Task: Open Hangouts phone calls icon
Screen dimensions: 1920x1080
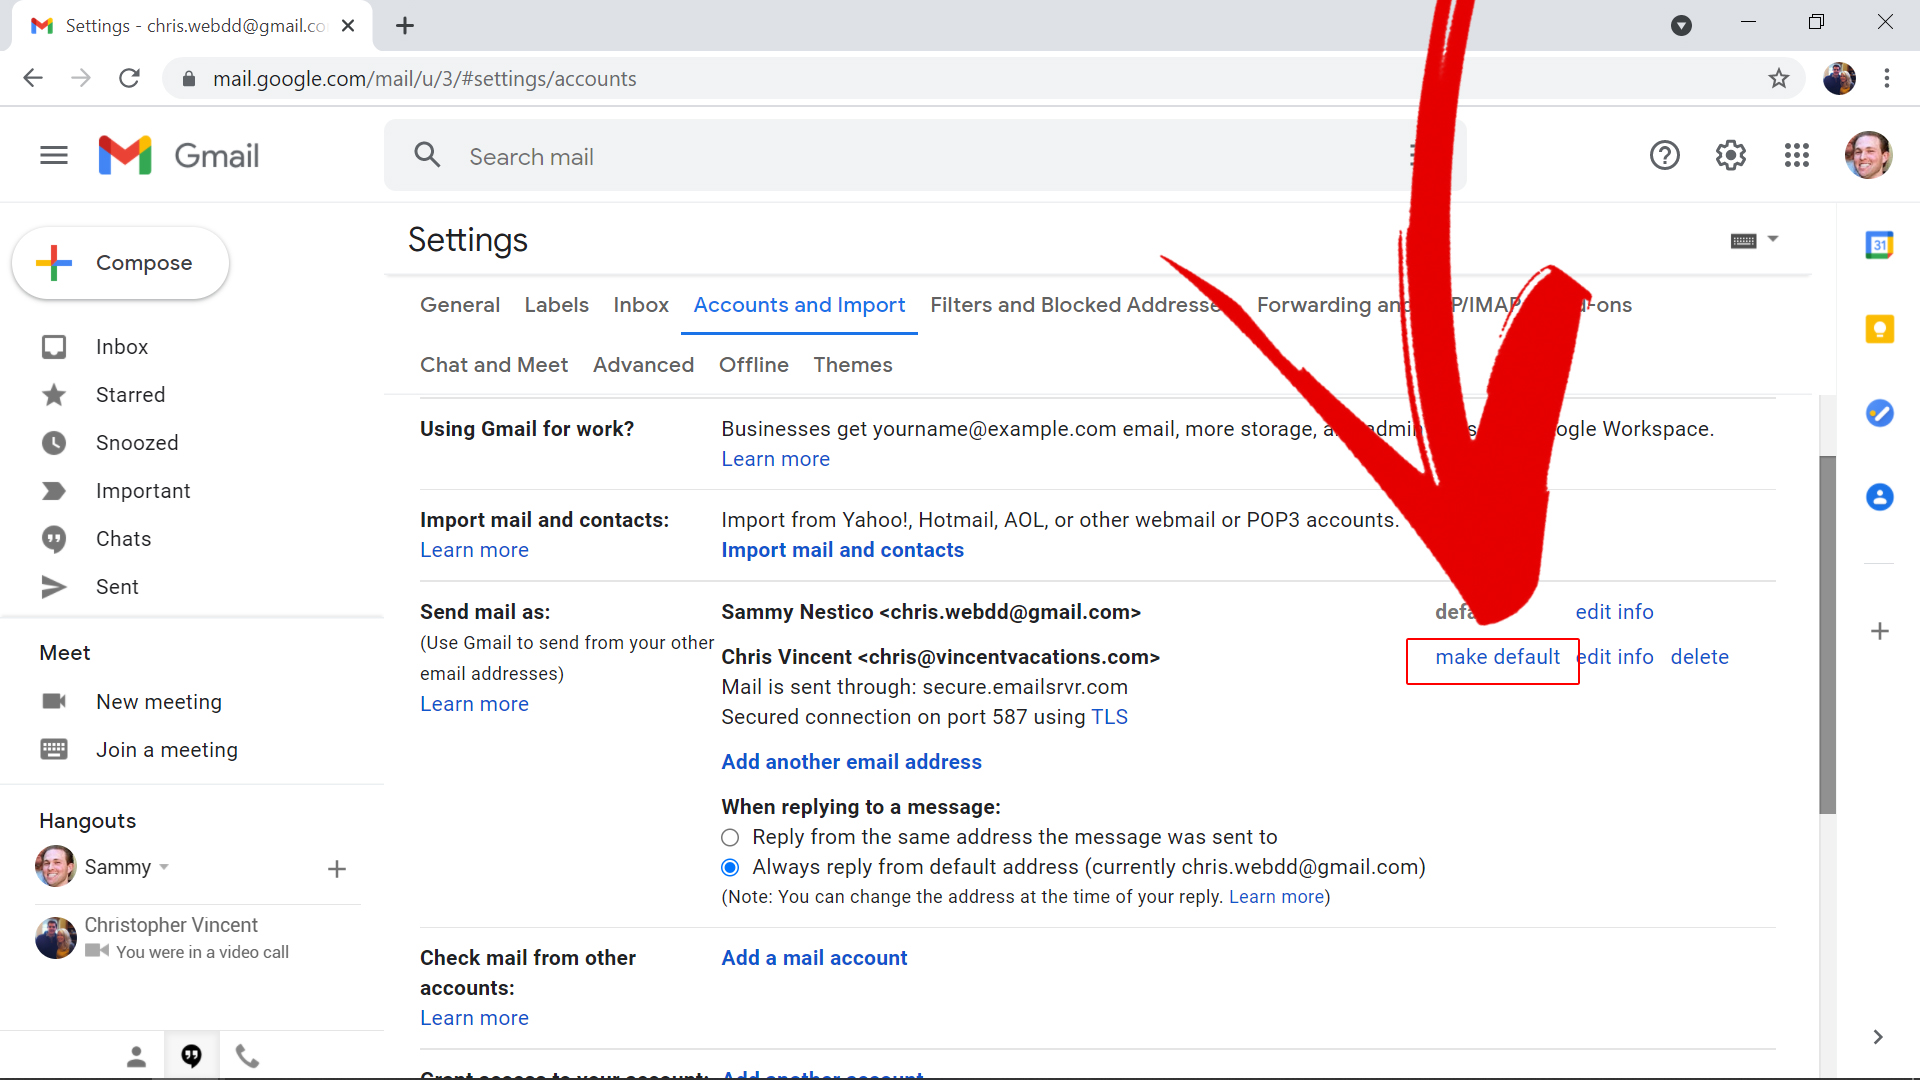Action: click(x=247, y=1056)
